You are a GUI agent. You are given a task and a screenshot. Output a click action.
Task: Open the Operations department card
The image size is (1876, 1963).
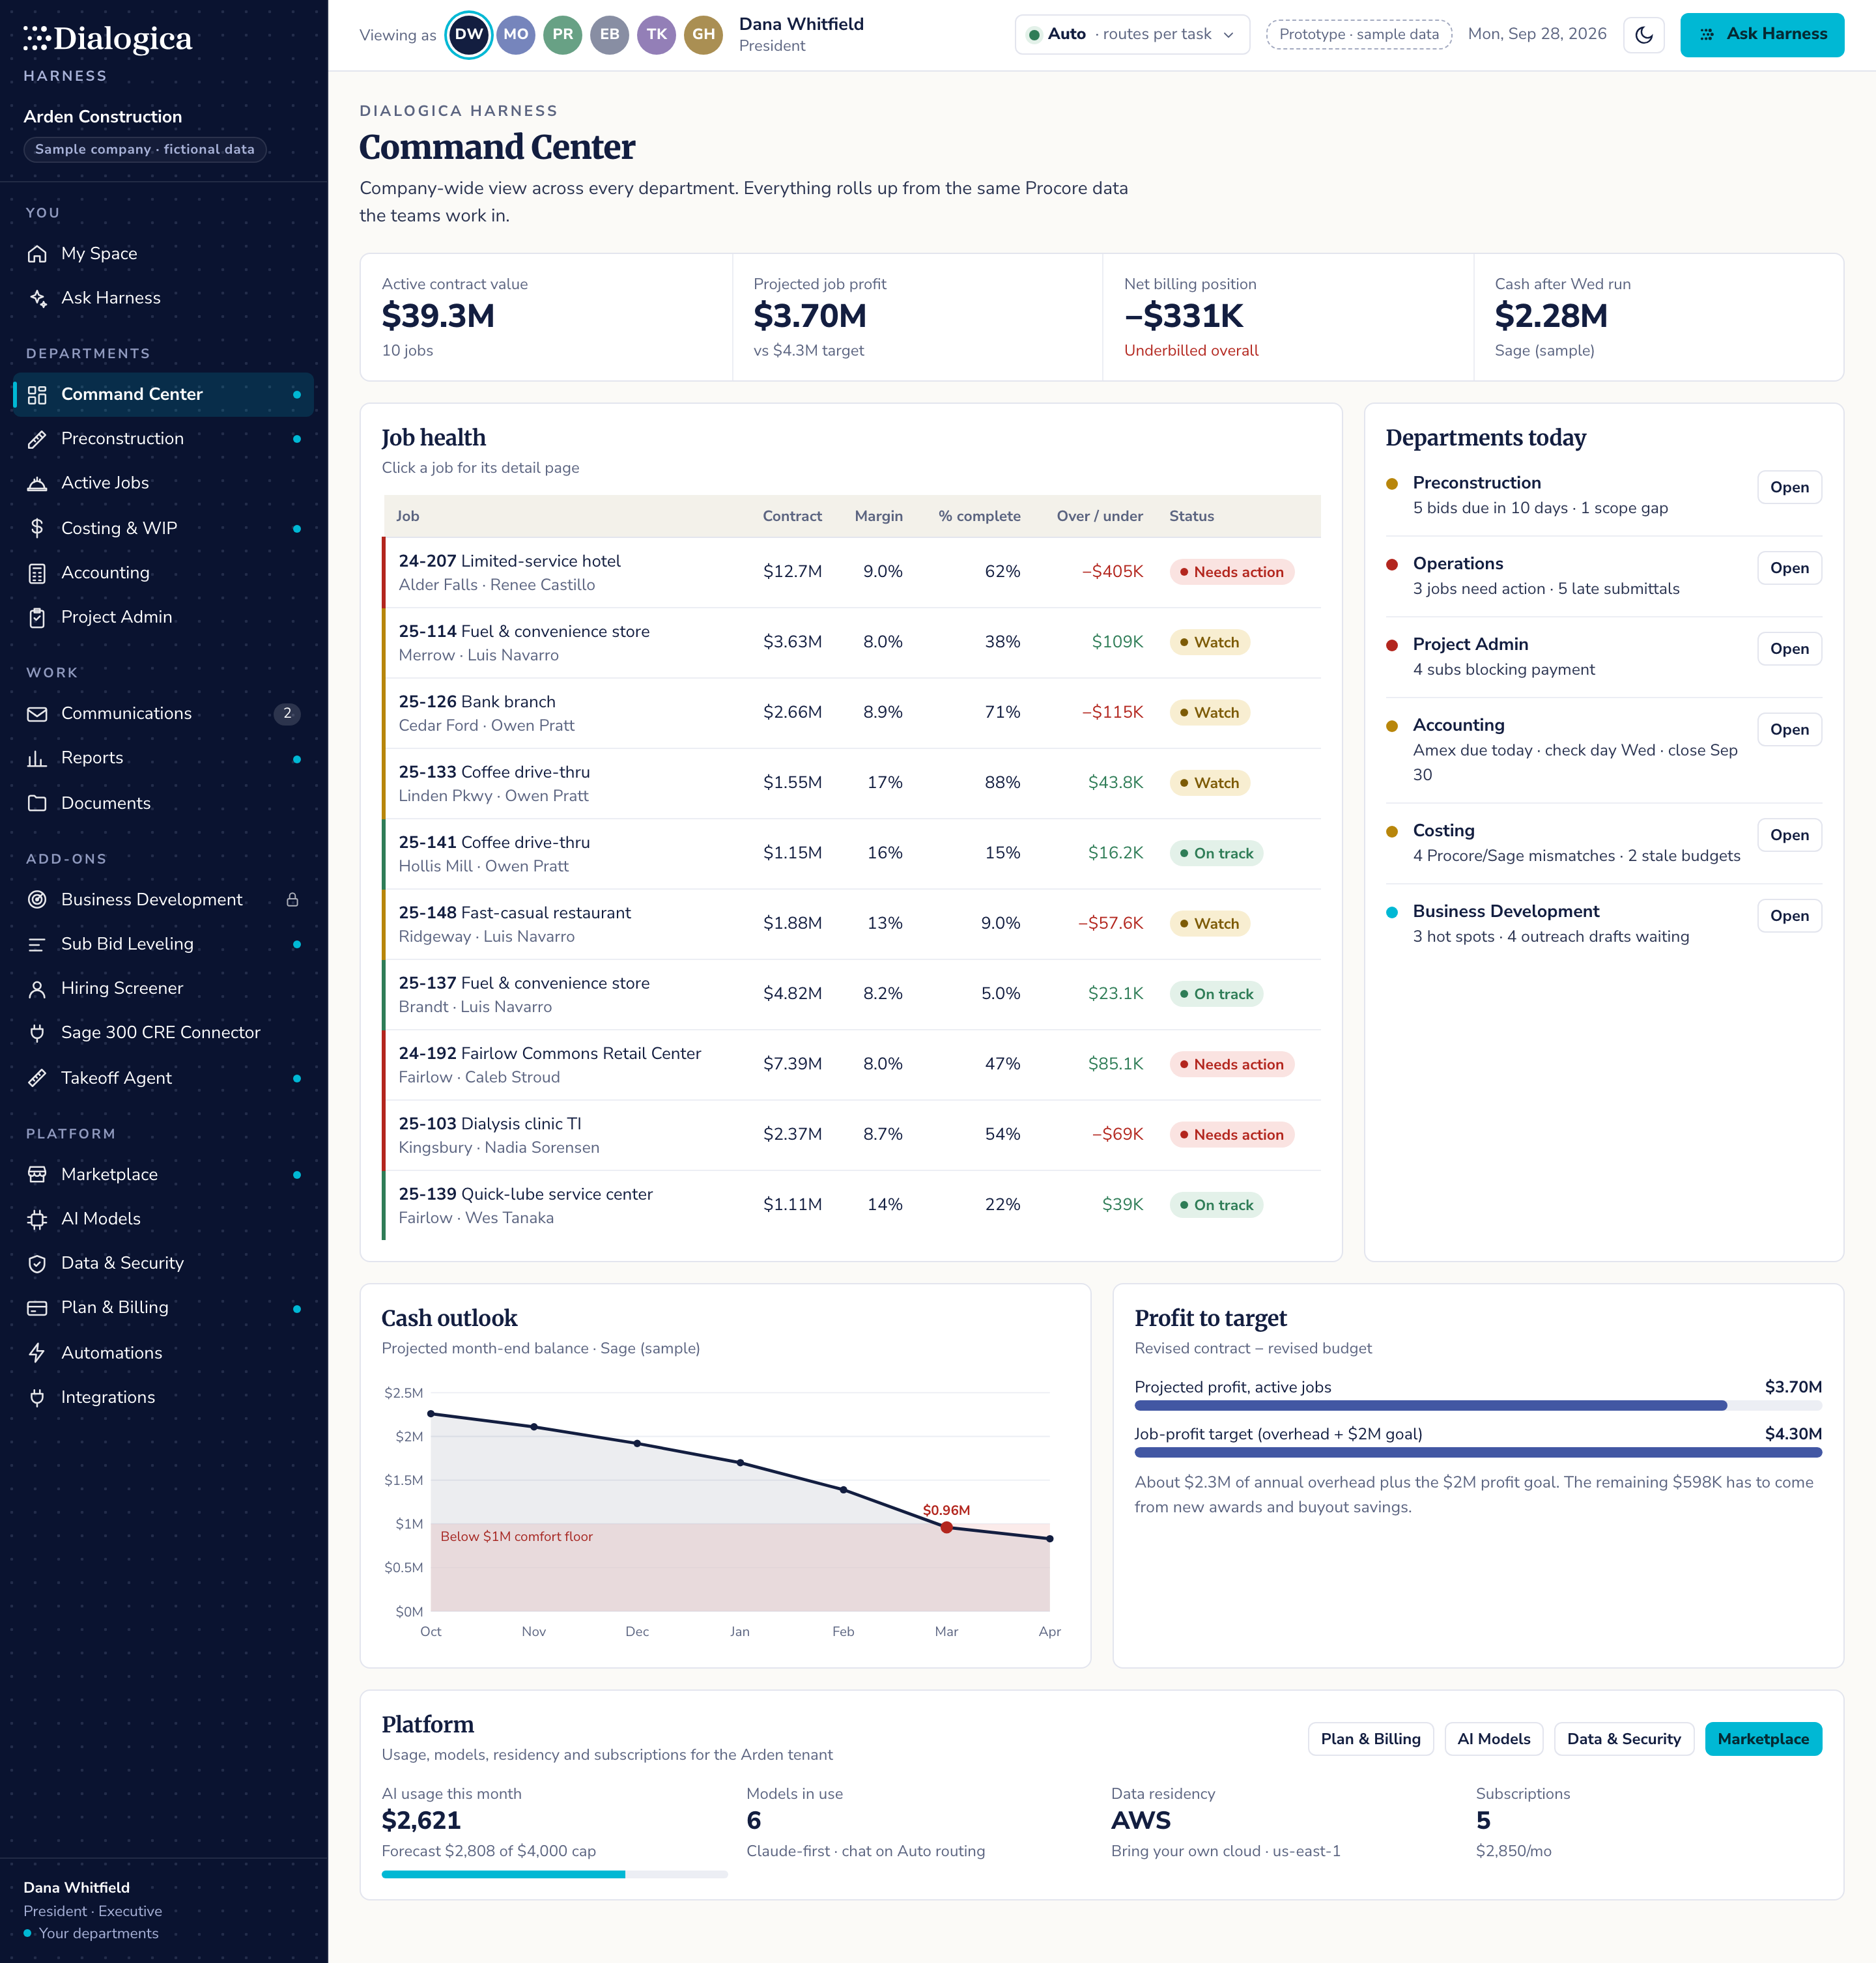click(x=1789, y=568)
